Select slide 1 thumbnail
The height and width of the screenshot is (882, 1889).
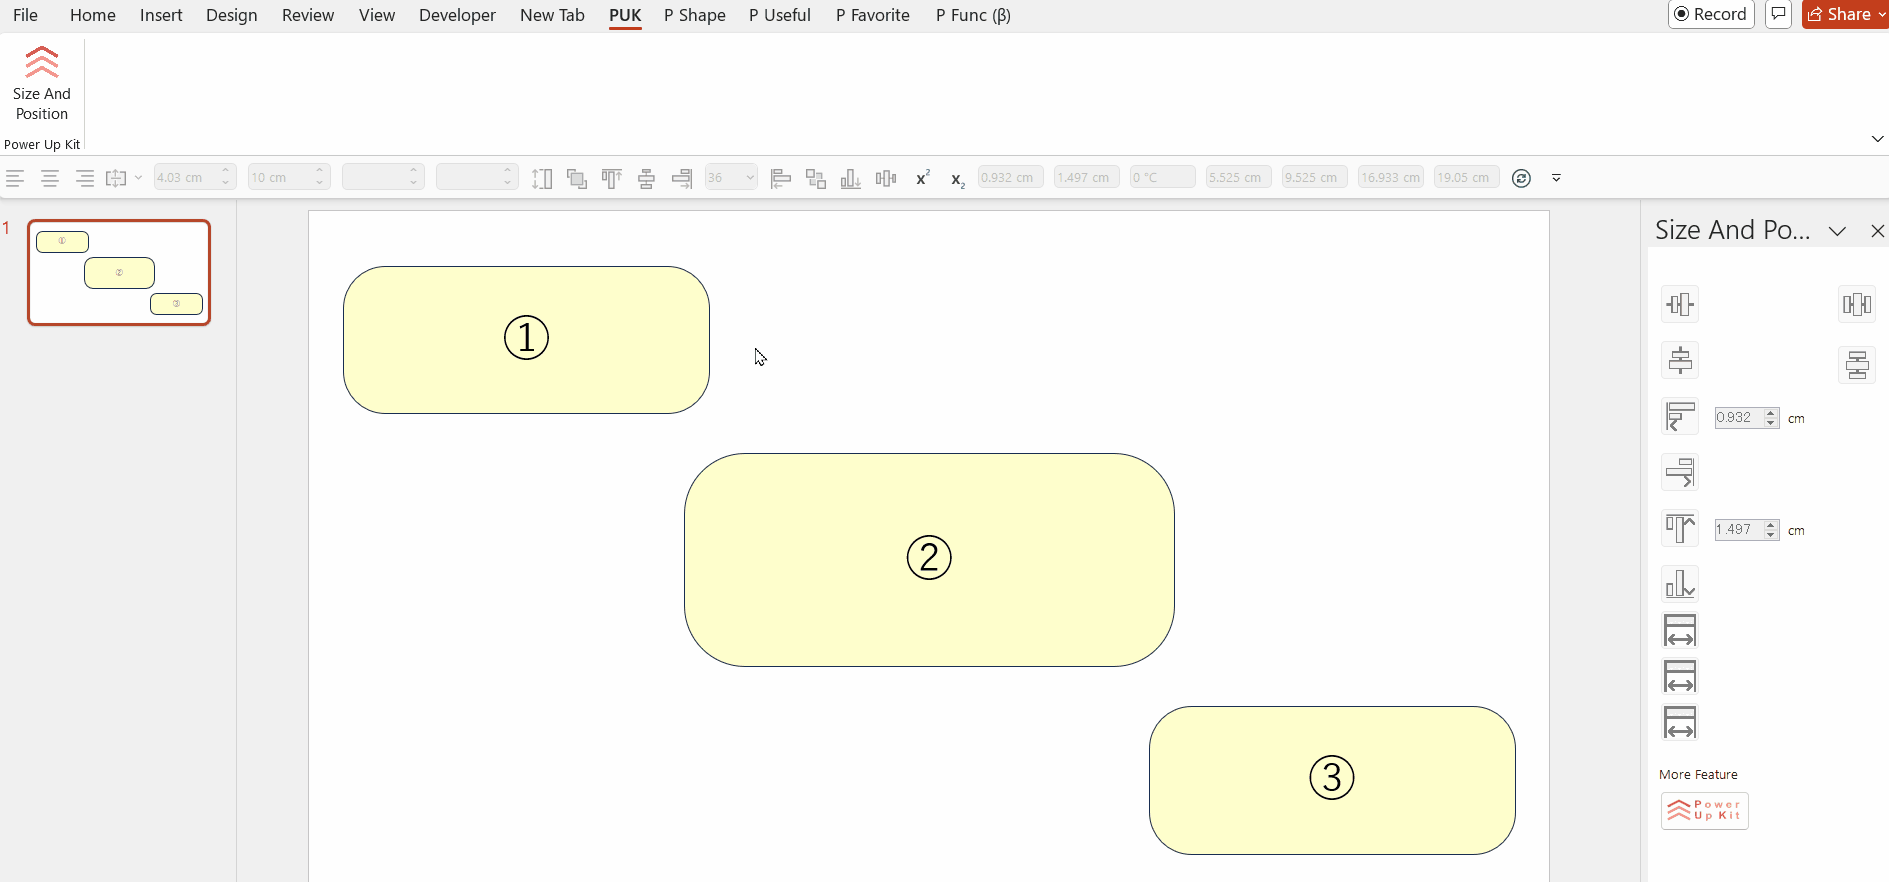click(x=119, y=272)
